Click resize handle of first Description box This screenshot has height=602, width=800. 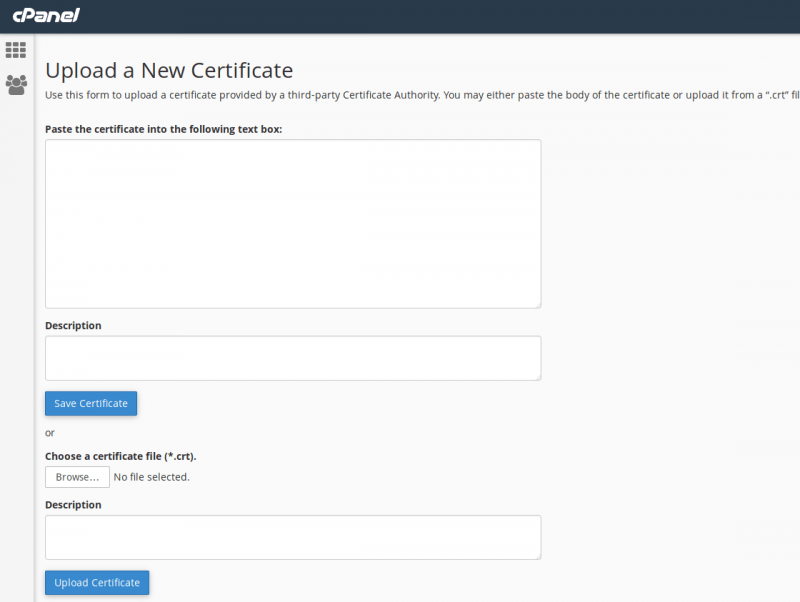click(x=537, y=376)
